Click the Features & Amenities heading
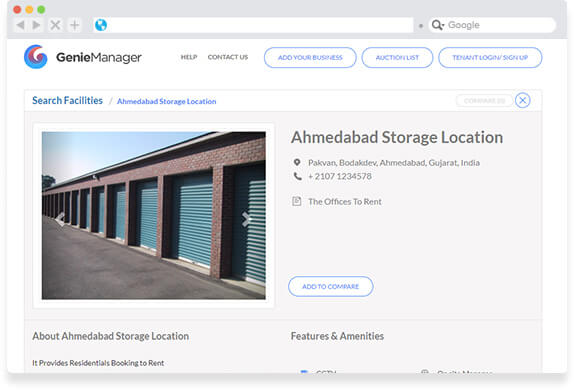Viewport: 574px width, 390px height. (x=337, y=336)
